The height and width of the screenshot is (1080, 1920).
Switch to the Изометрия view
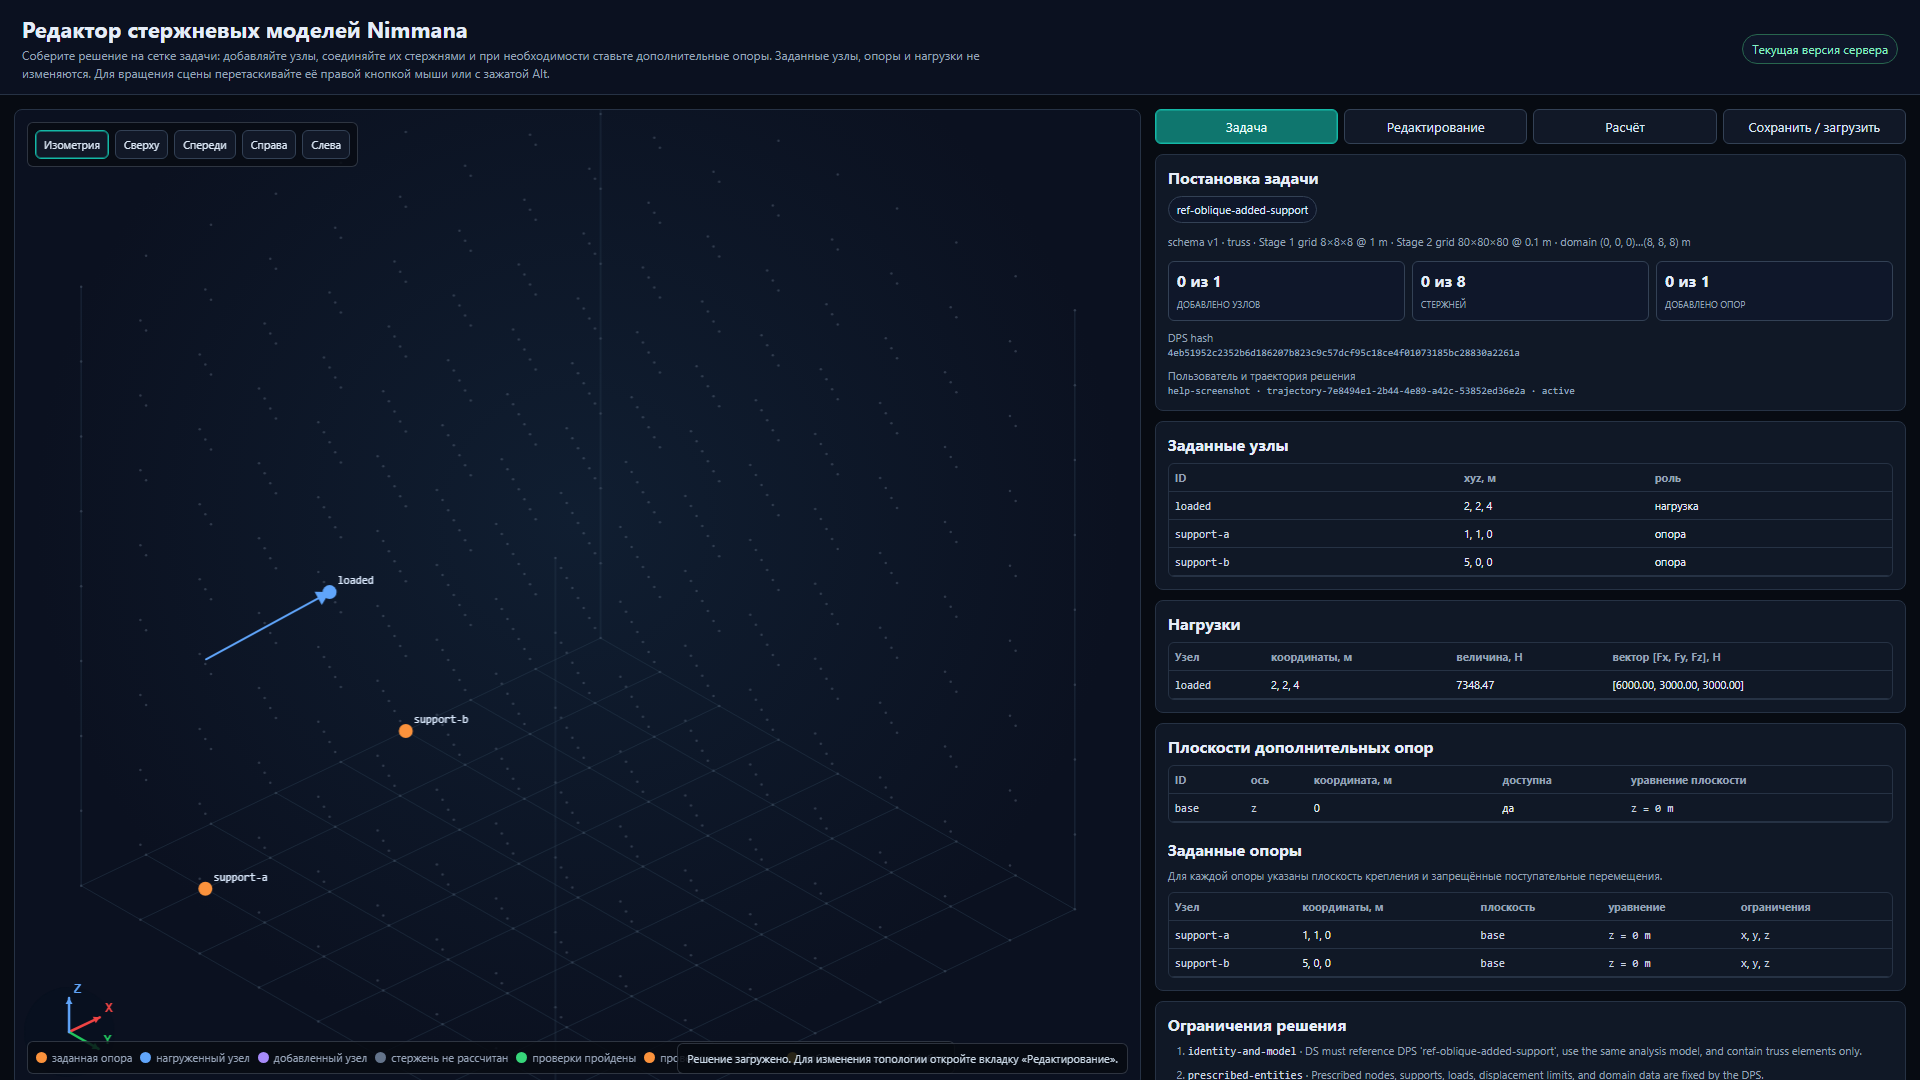click(x=72, y=145)
